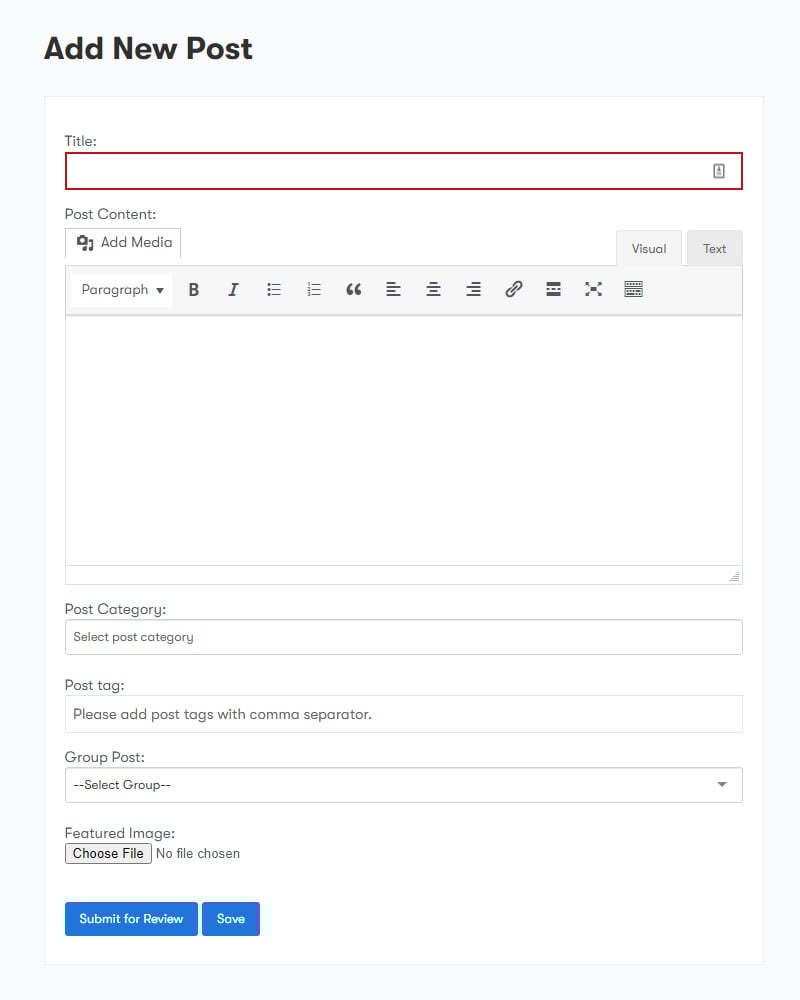Screen dimensions: 800x1000
Task: Align paragraph text to center
Action: [x=434, y=289]
